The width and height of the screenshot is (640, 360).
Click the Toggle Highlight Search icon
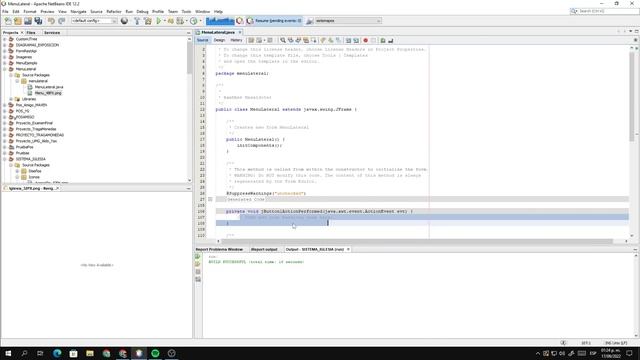pyautogui.click(x=306, y=40)
